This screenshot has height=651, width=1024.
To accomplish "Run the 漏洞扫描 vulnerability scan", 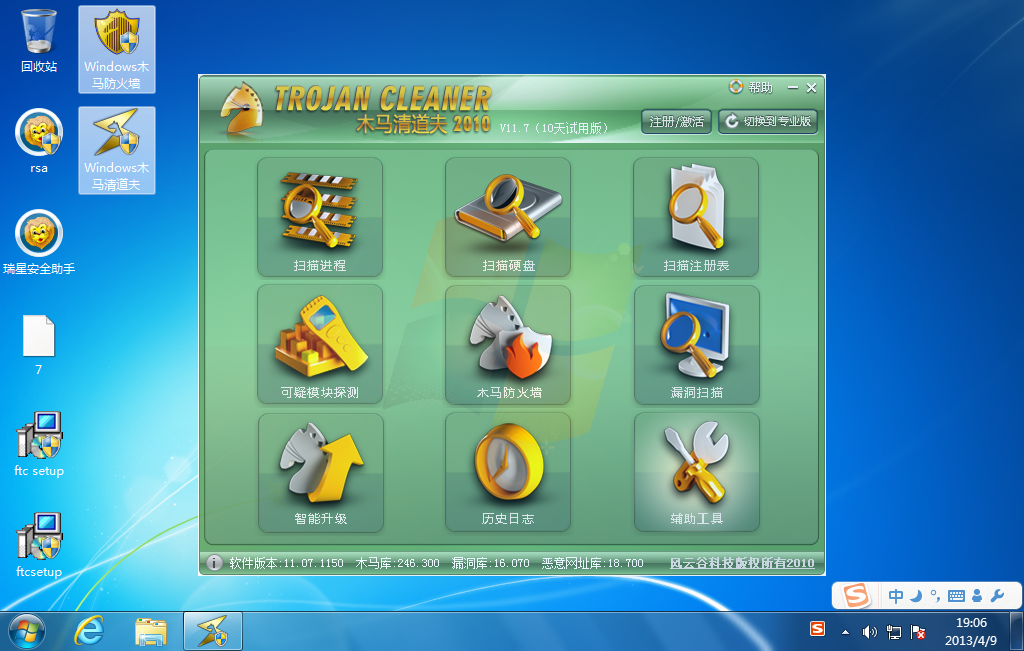I will tap(696, 344).
